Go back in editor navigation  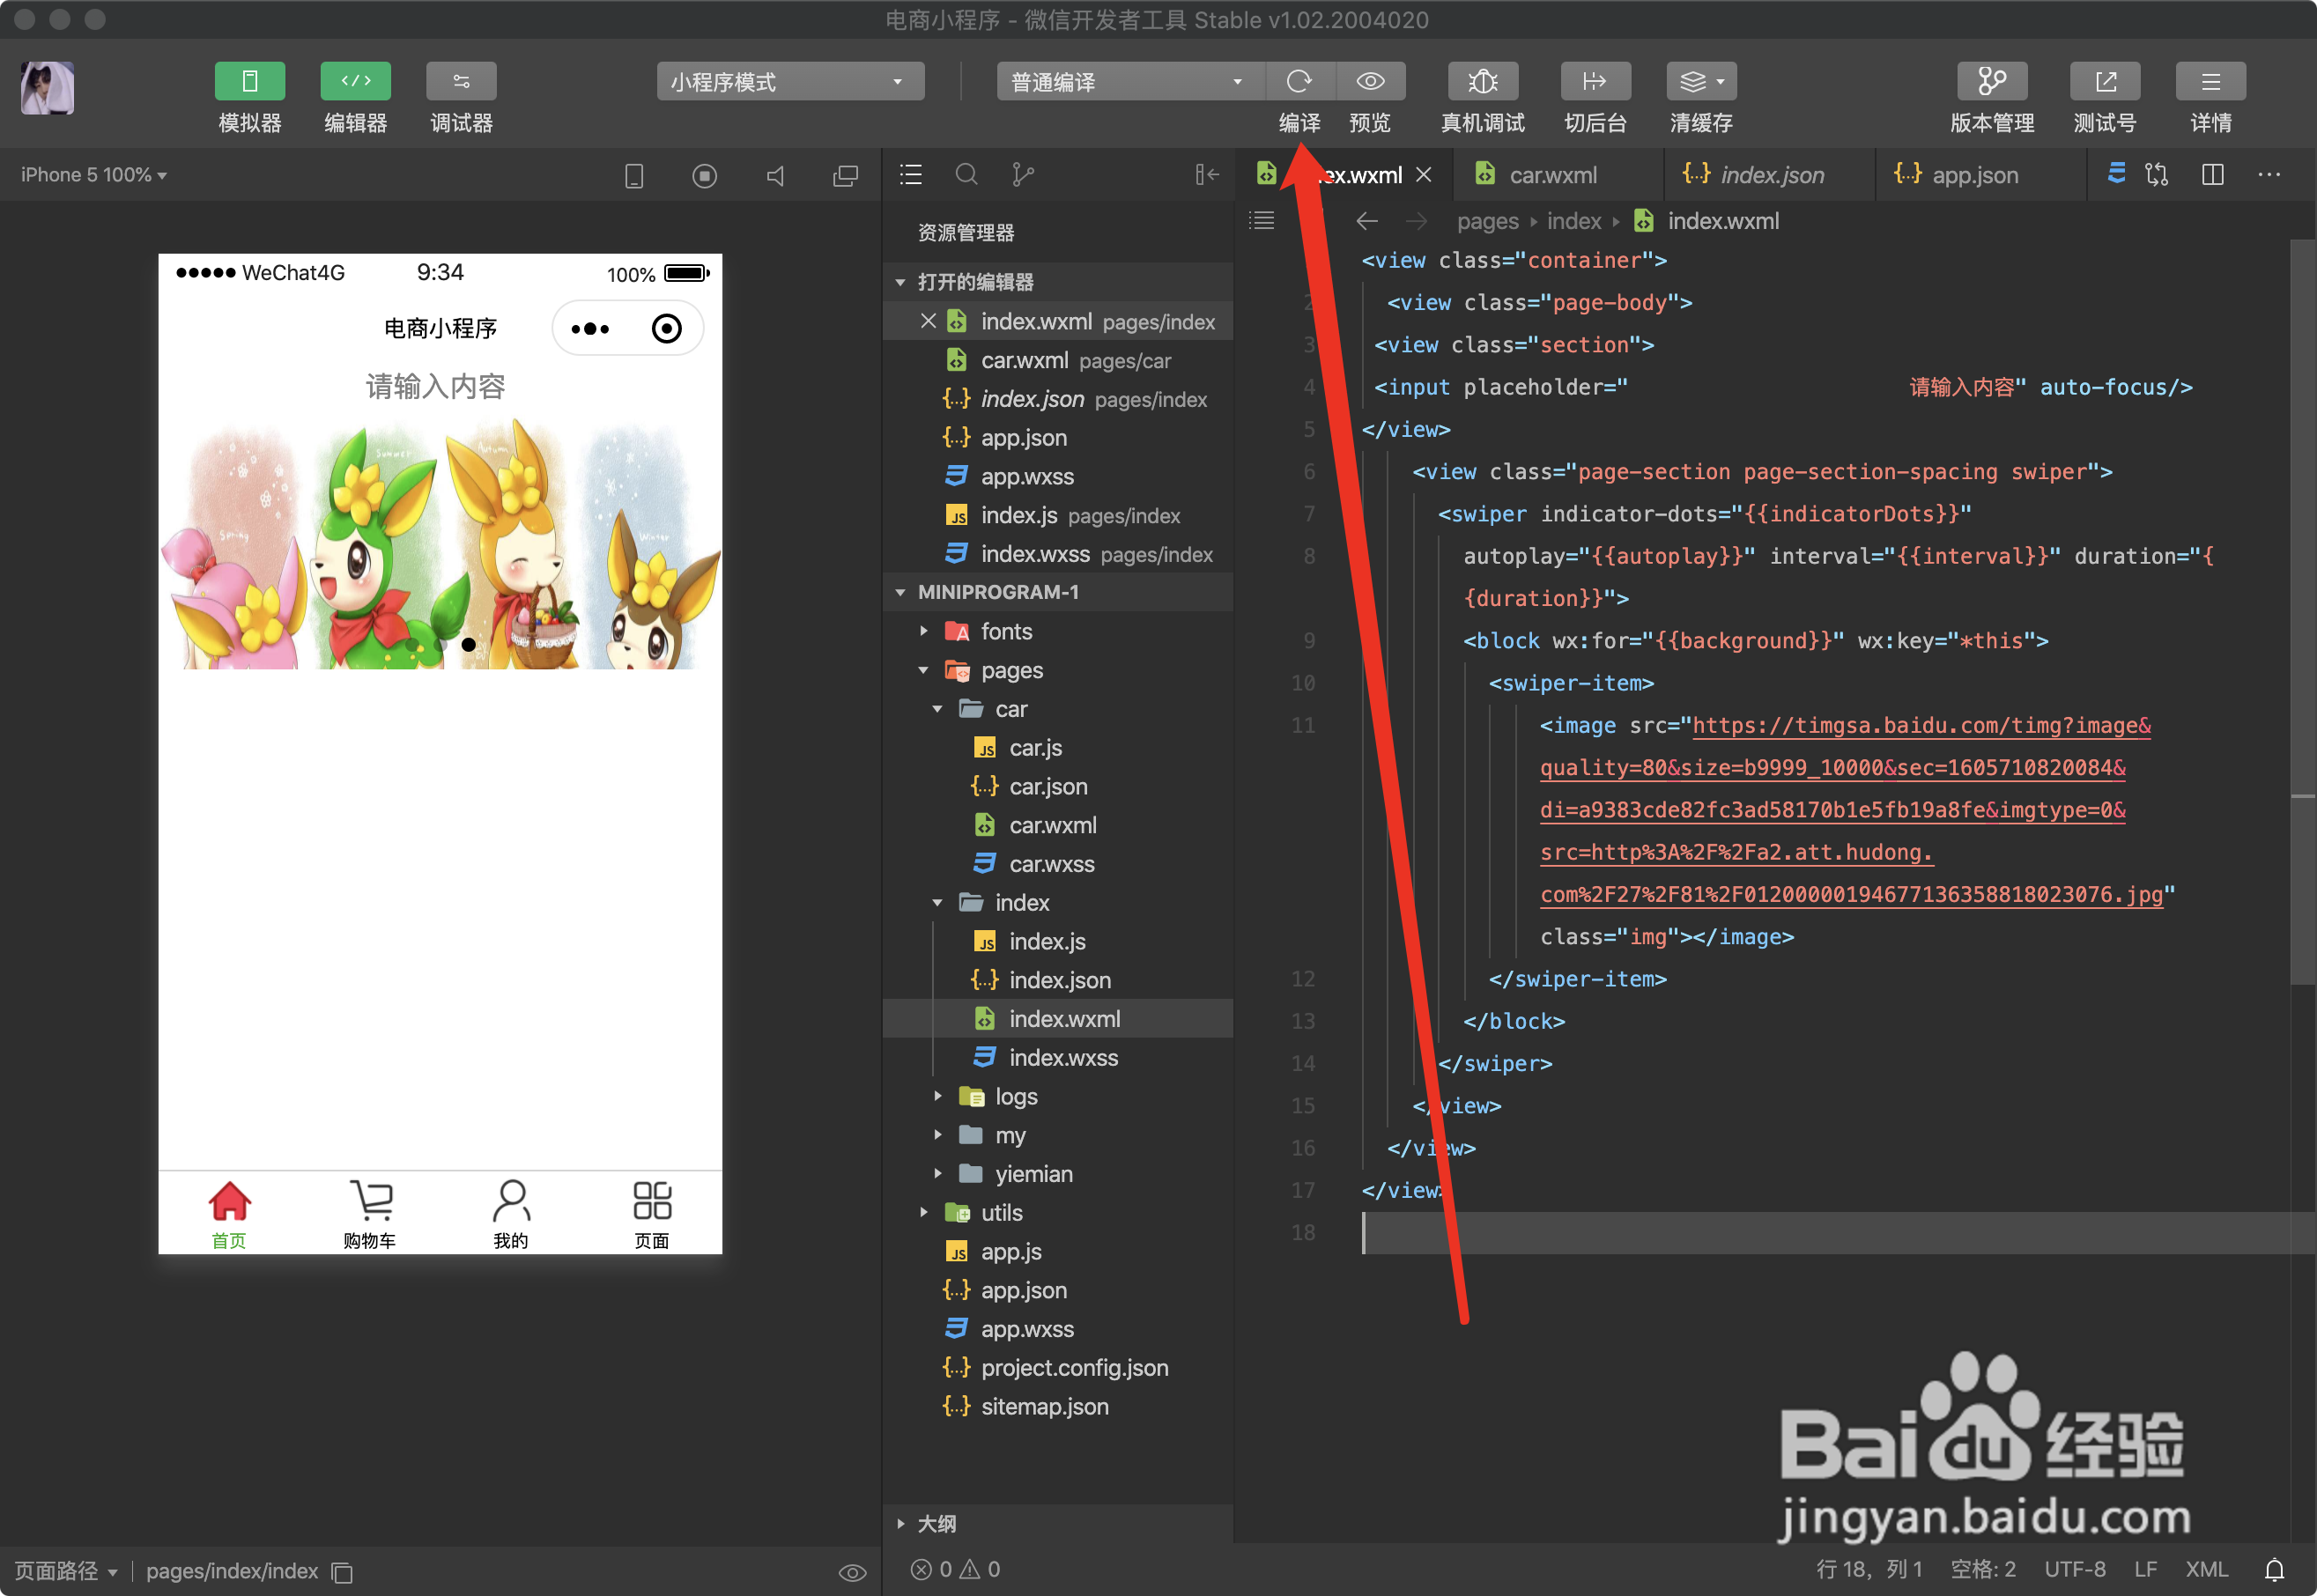(x=1367, y=221)
